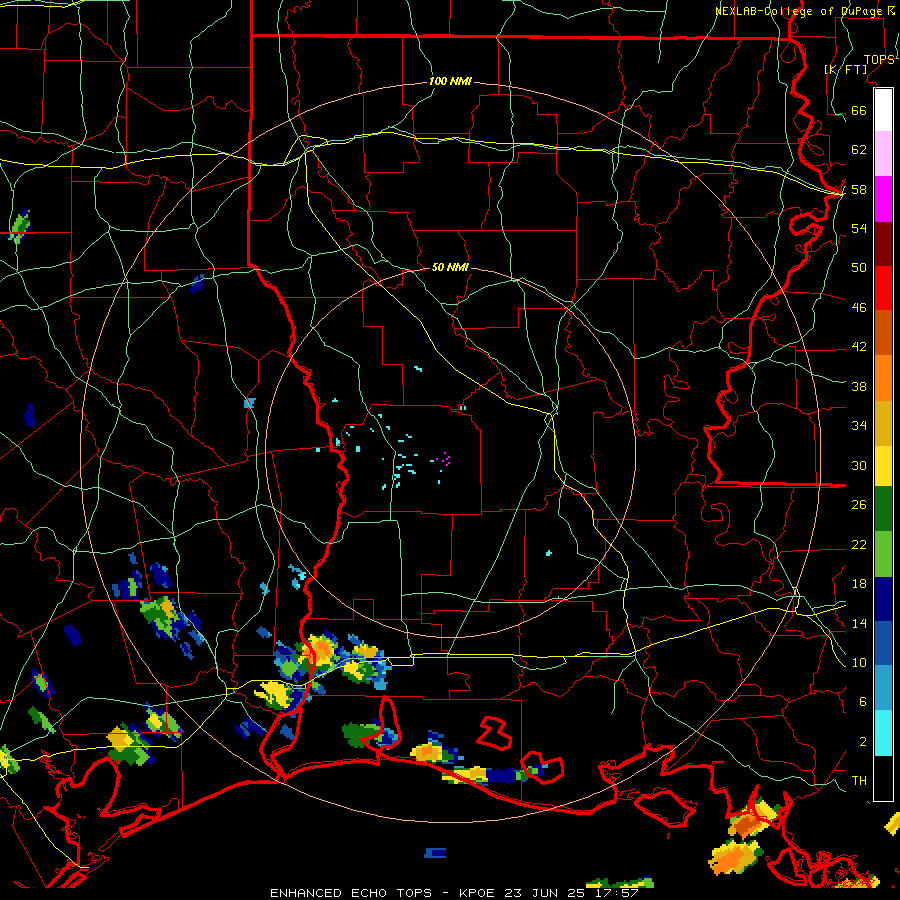The height and width of the screenshot is (900, 900).
Task: Select the dark green 30 kft swatch
Action: [x=883, y=509]
